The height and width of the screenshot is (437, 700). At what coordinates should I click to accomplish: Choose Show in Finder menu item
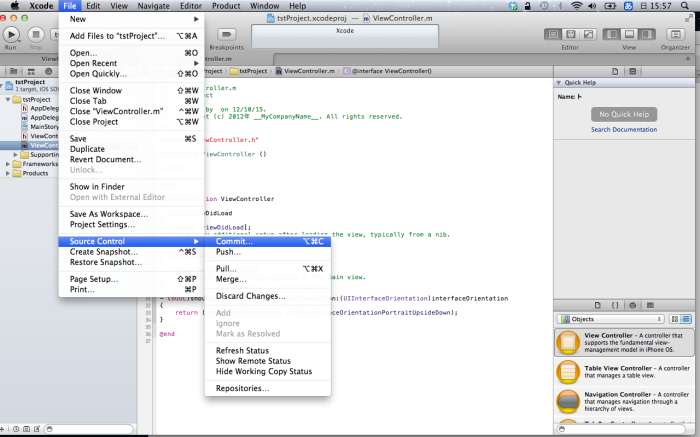(131, 187)
